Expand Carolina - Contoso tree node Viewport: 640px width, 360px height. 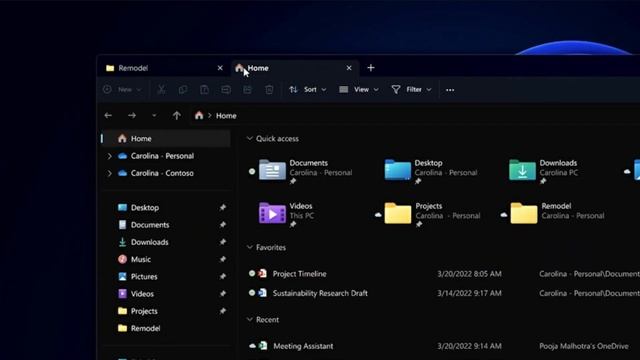pos(109,173)
